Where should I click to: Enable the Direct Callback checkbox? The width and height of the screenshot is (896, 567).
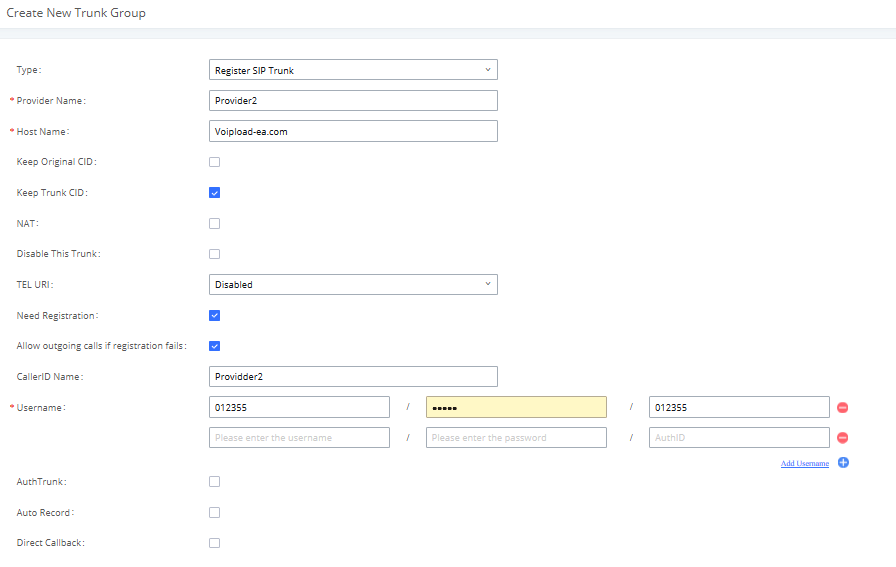(214, 543)
